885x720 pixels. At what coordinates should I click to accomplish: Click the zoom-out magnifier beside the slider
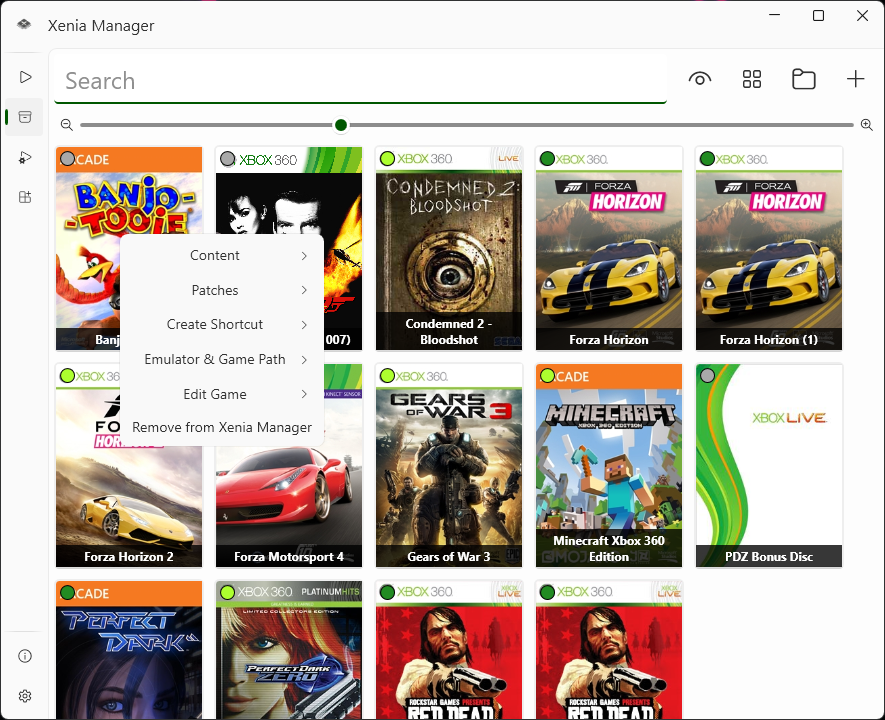pos(66,125)
